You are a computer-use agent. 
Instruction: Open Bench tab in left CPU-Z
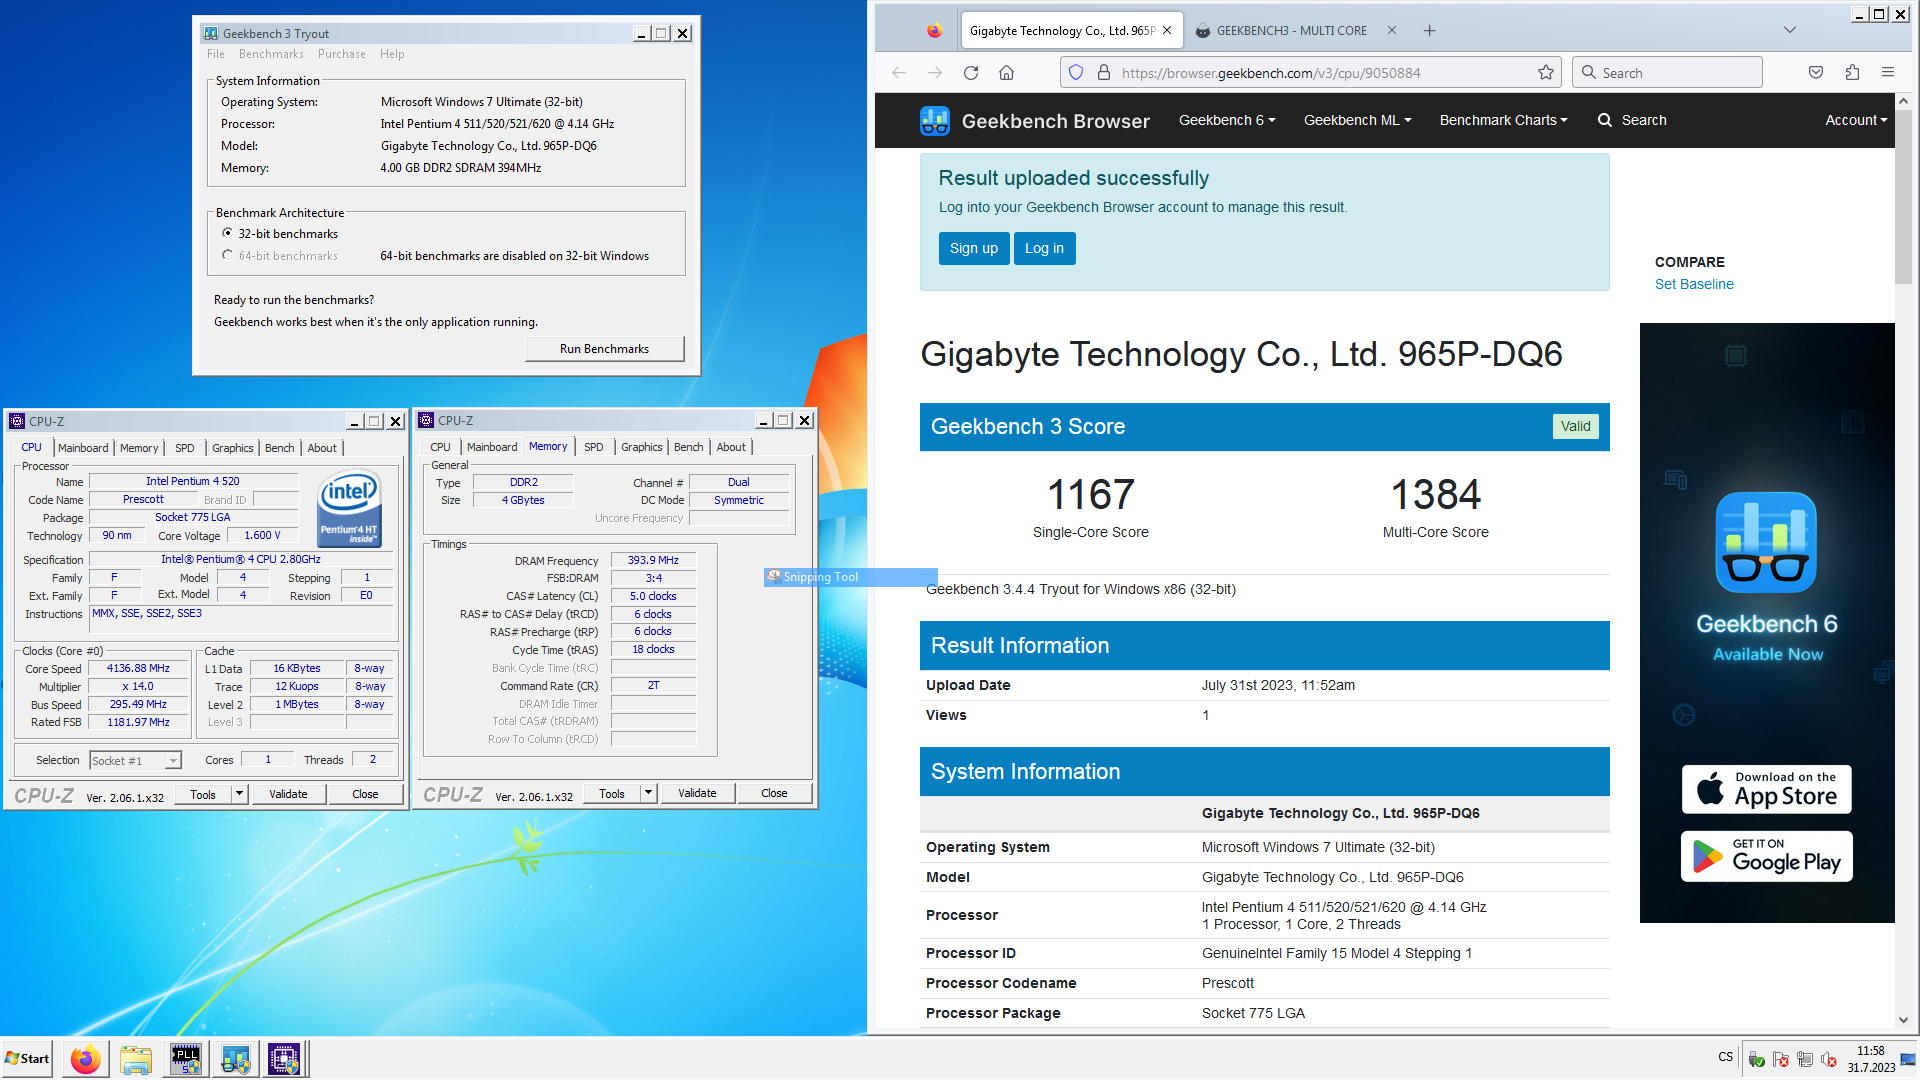(280, 448)
